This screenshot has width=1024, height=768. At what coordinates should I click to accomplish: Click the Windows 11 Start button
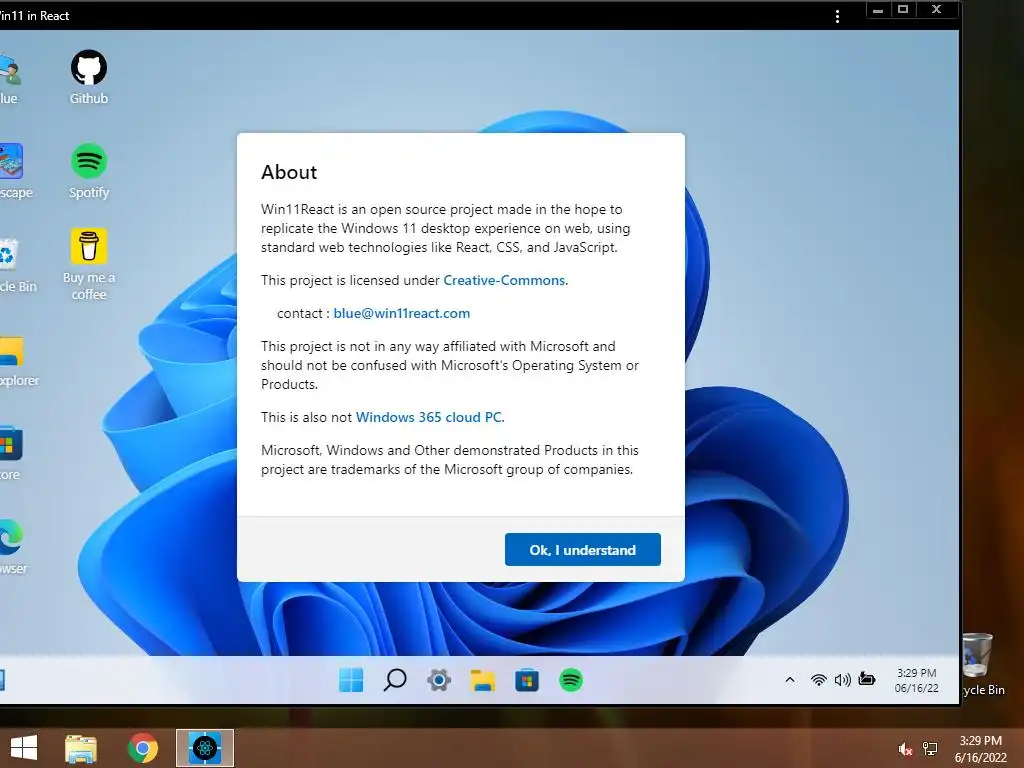click(351, 680)
